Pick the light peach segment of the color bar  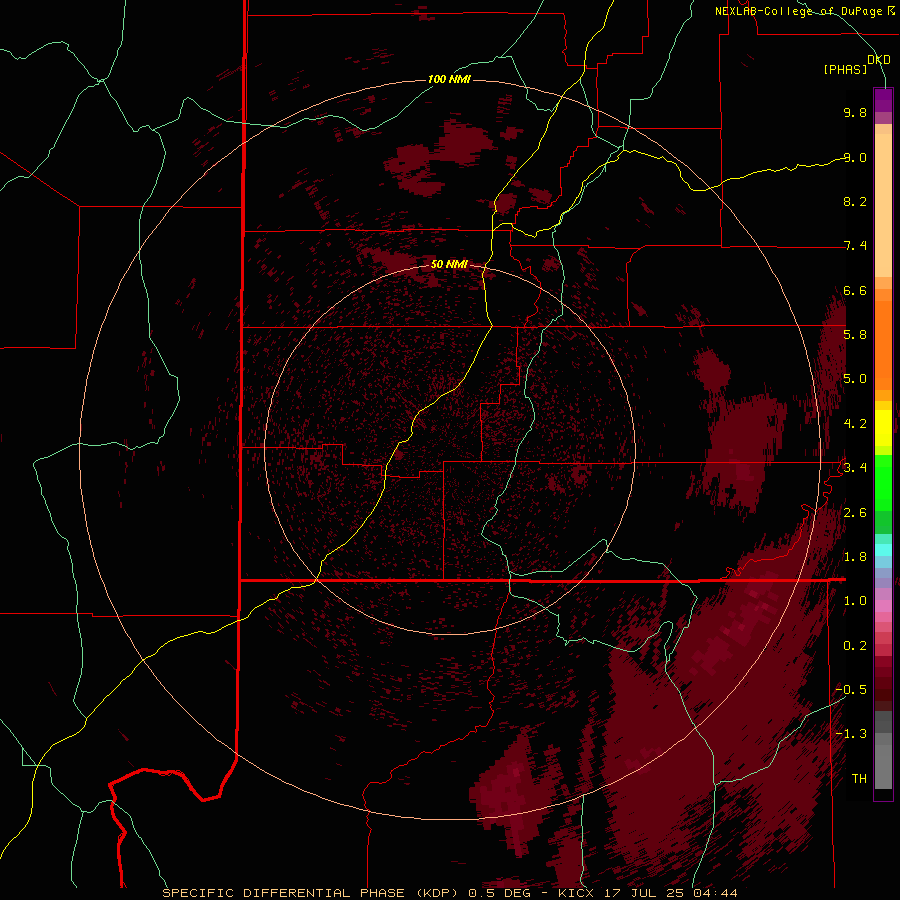883,205
